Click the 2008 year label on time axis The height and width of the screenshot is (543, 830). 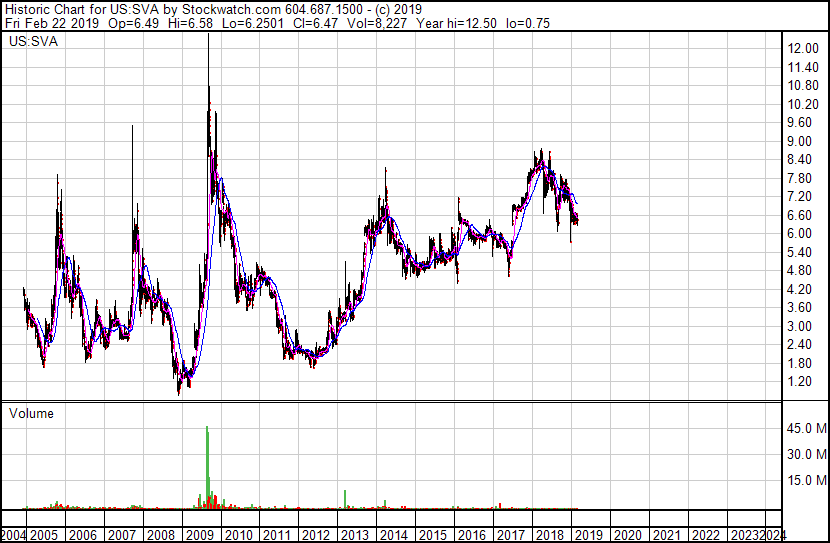160,535
